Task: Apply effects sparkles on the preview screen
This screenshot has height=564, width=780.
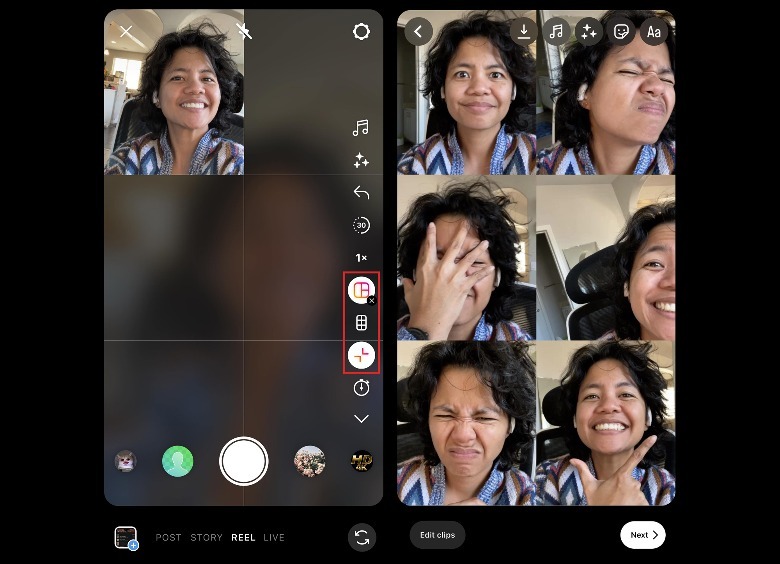Action: pyautogui.click(x=589, y=32)
